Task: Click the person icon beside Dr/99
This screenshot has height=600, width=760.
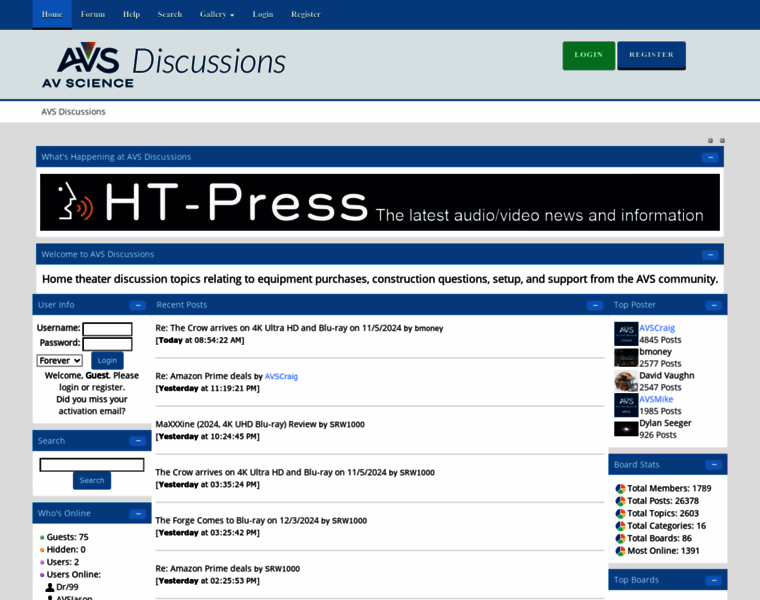Action: [49, 587]
